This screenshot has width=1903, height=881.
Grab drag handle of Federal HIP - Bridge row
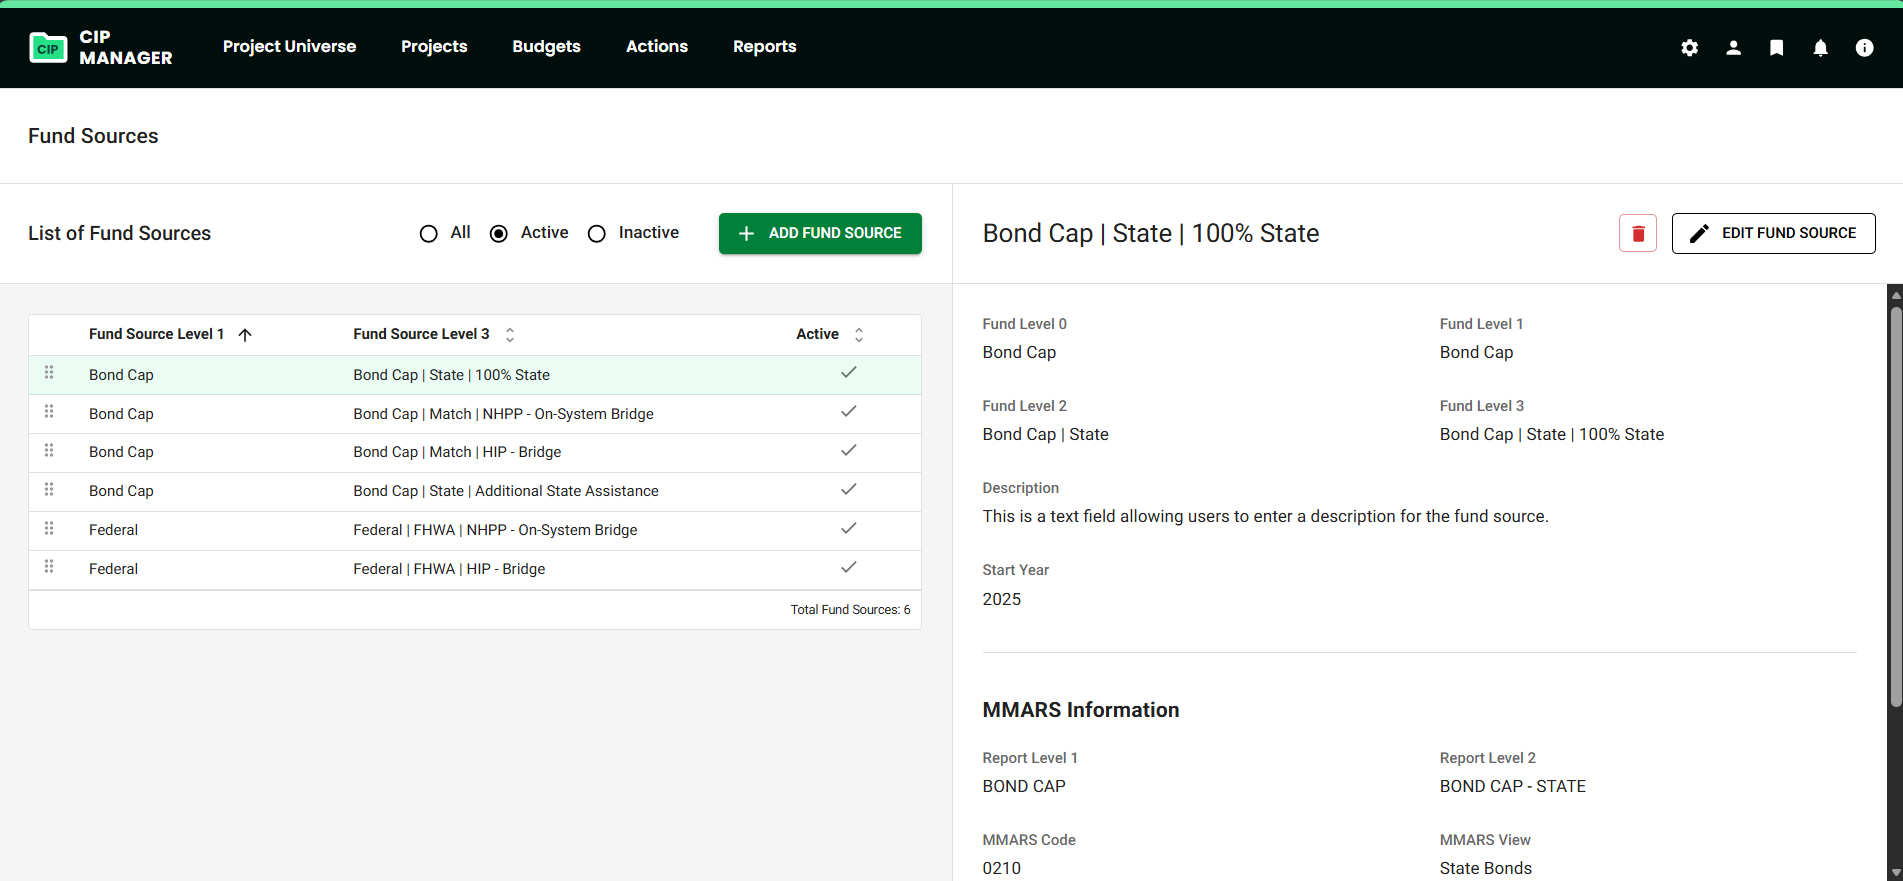tap(49, 567)
